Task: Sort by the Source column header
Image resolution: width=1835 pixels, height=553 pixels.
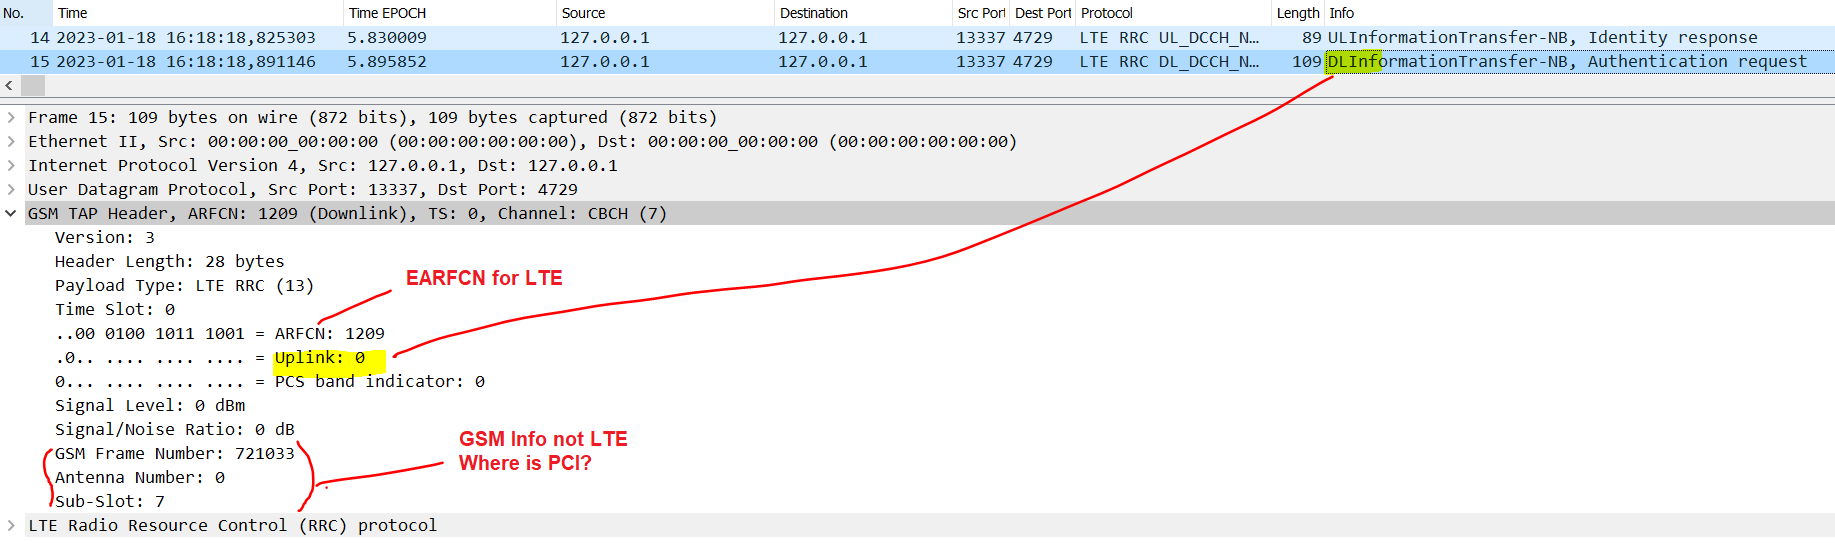Action: coord(666,13)
